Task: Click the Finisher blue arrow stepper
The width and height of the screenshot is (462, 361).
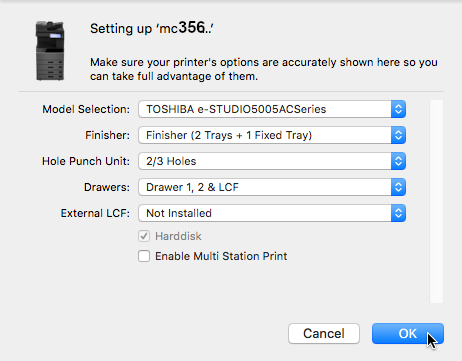Action: [x=398, y=135]
